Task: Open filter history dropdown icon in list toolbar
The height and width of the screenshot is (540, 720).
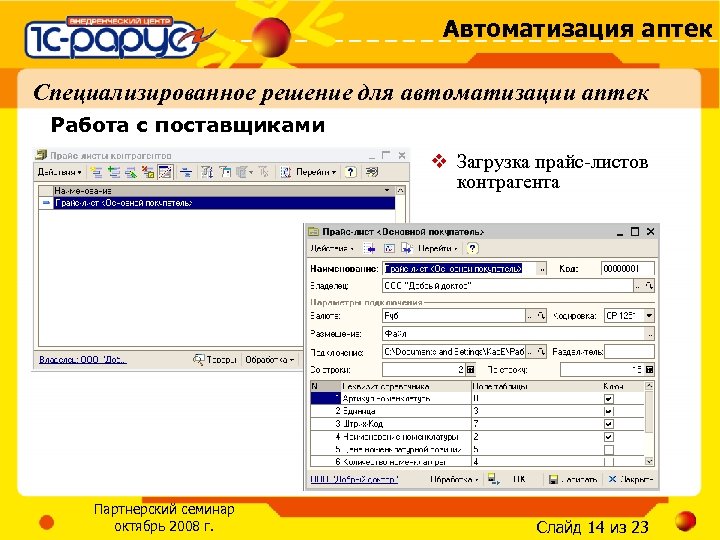Action: click(x=245, y=172)
